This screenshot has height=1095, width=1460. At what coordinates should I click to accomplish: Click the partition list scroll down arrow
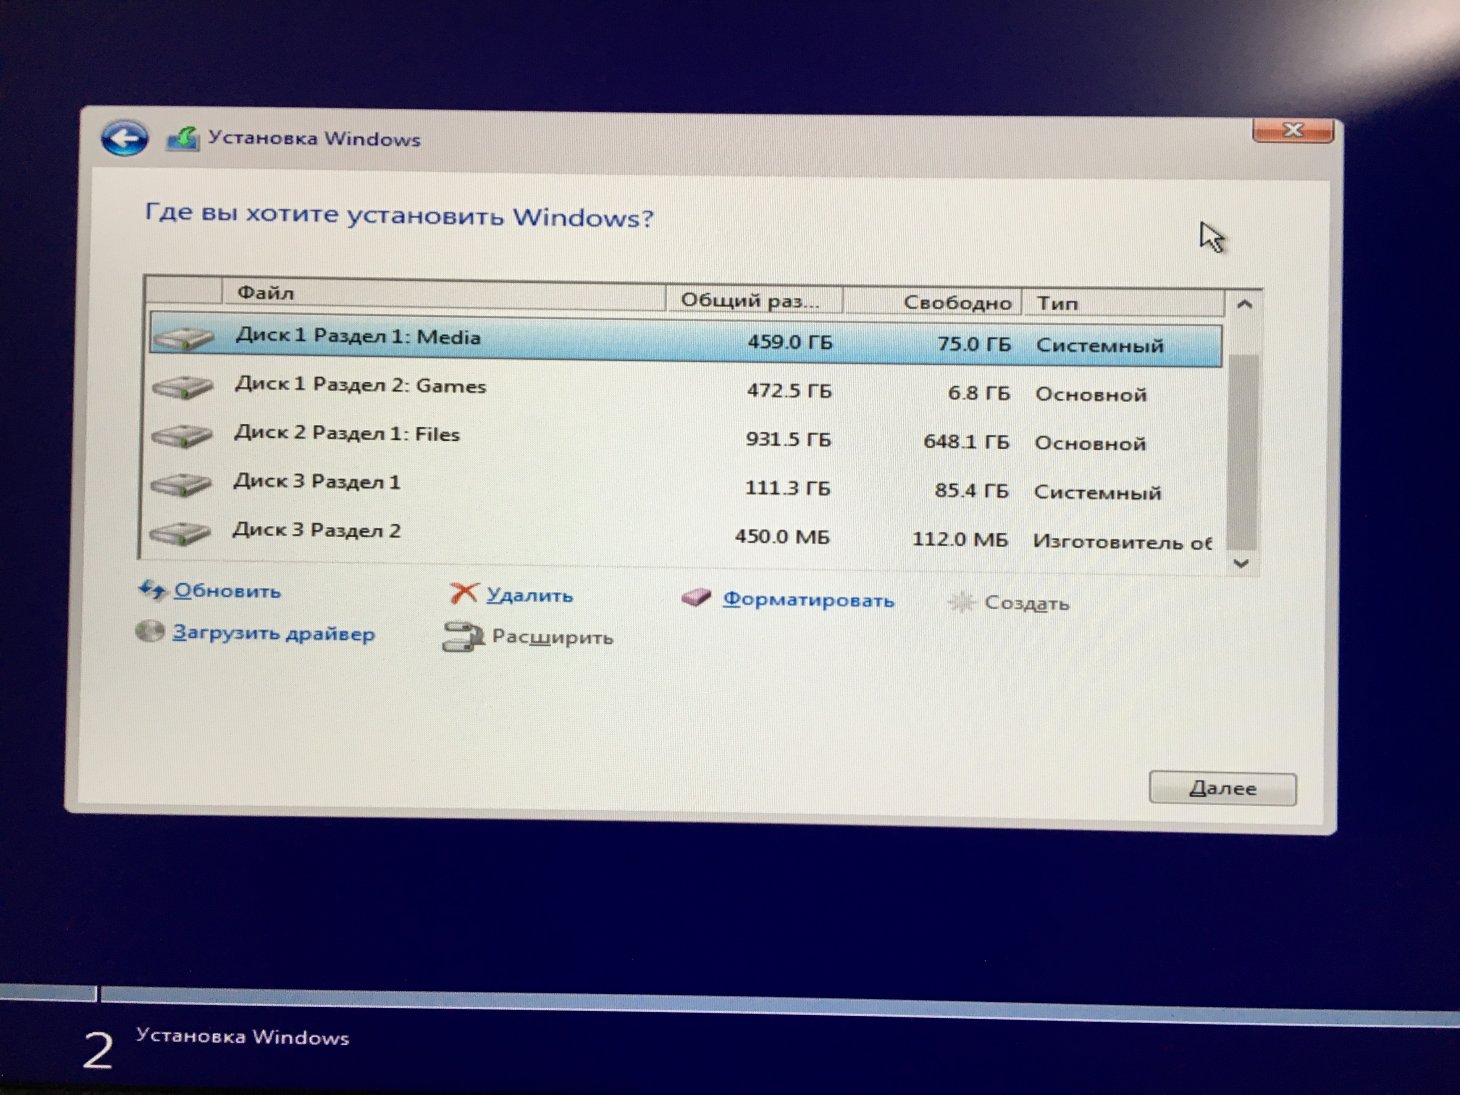[1241, 564]
